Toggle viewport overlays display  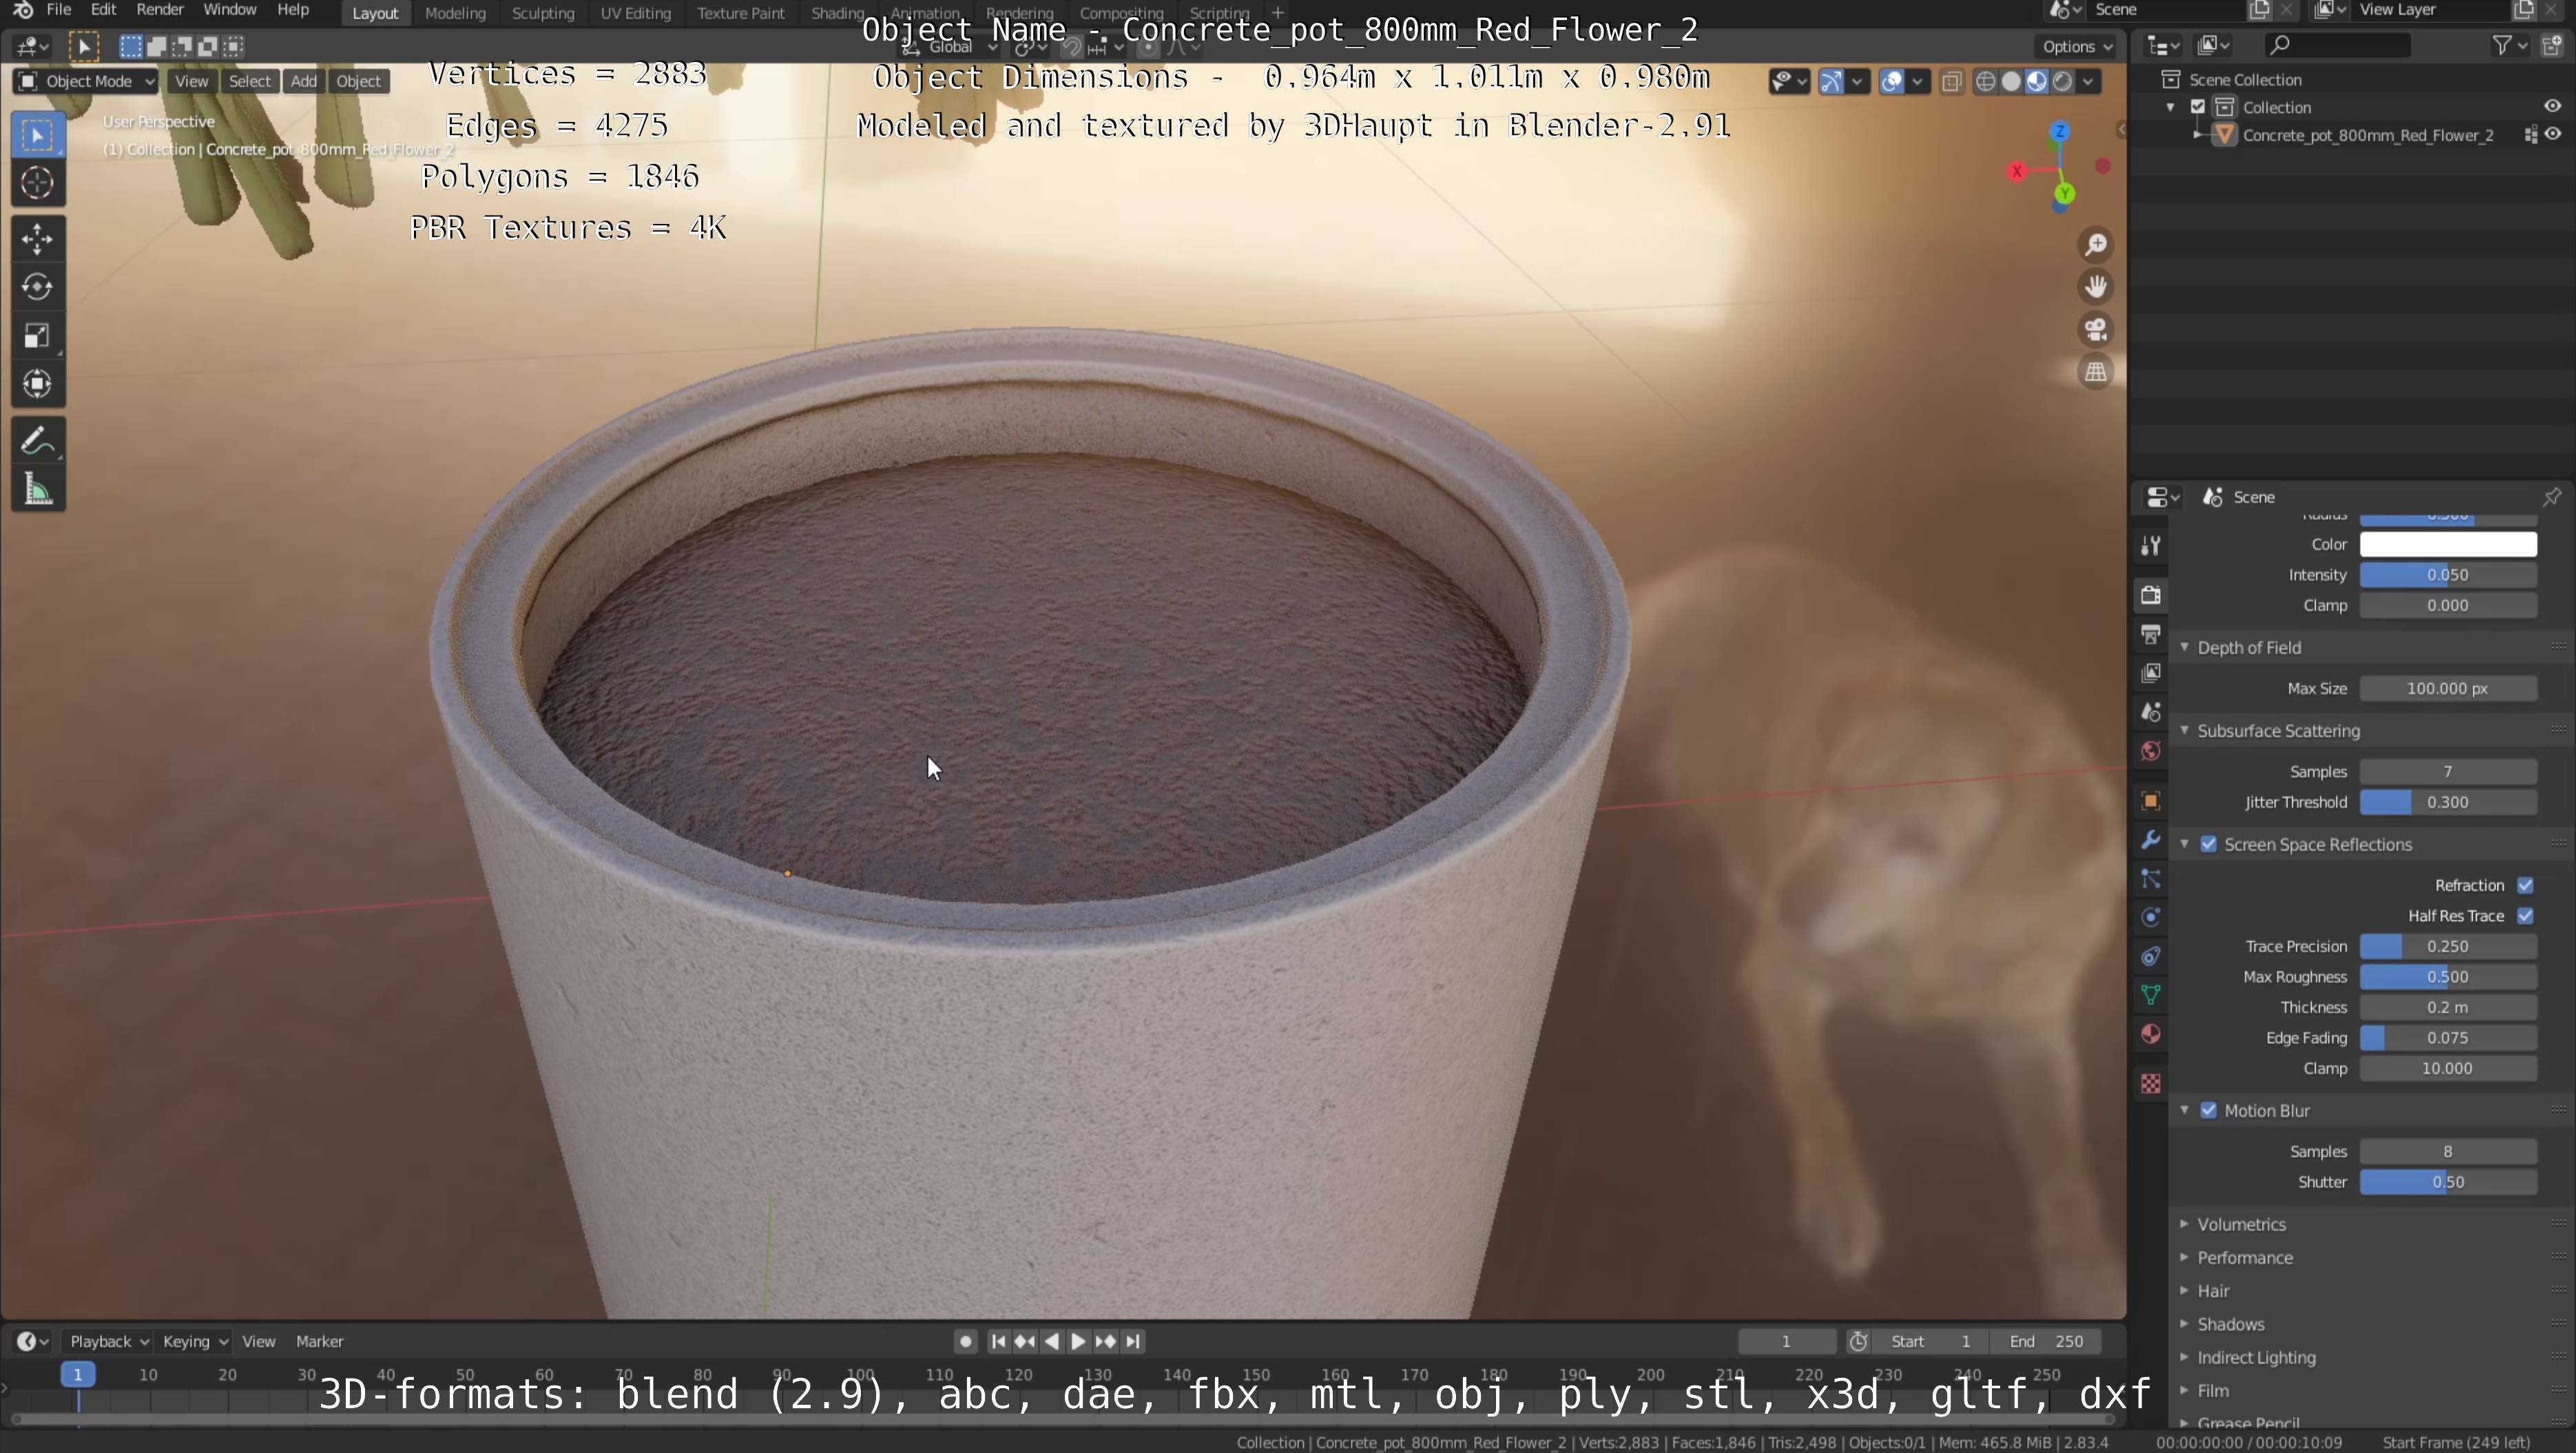click(1891, 82)
